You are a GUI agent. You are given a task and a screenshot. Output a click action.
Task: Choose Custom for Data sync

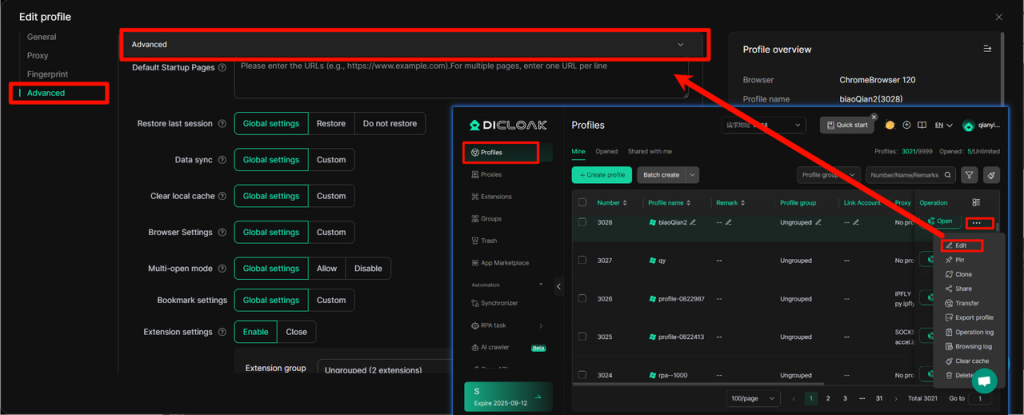click(x=331, y=159)
